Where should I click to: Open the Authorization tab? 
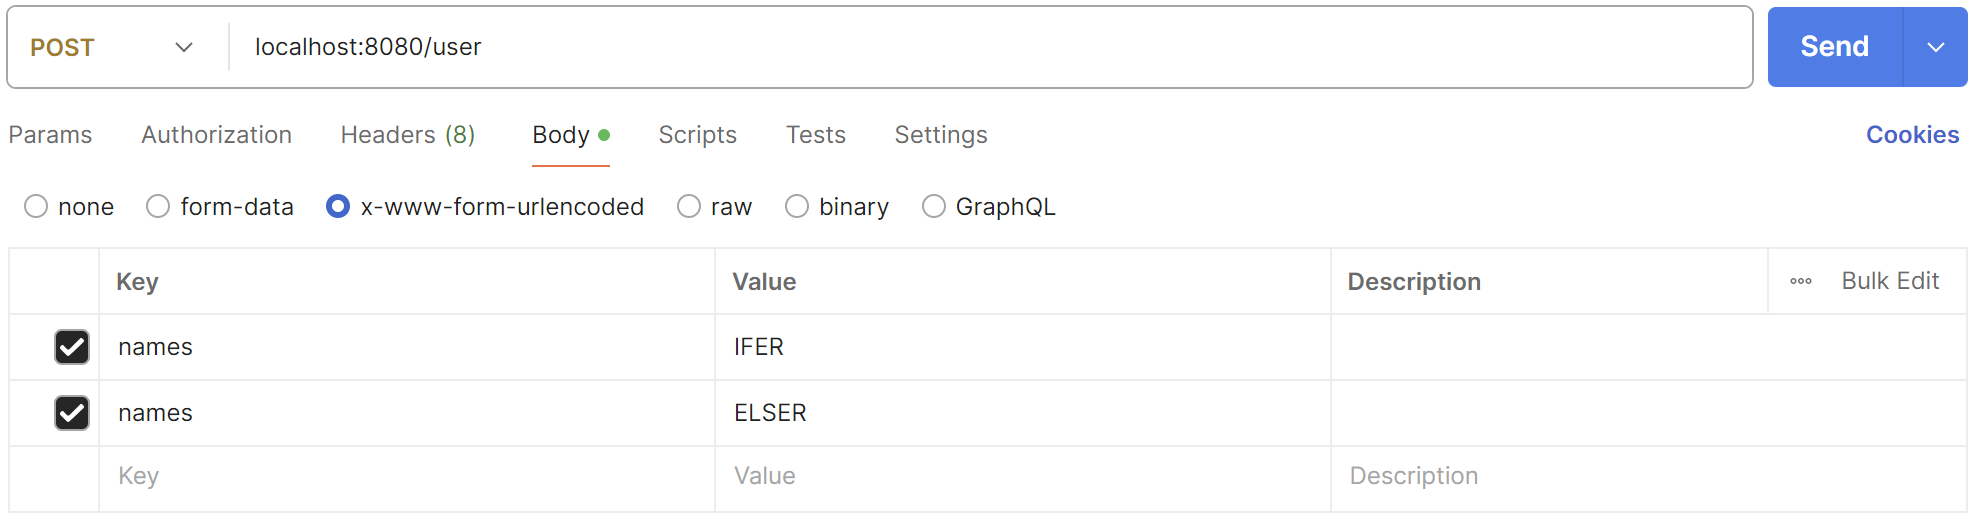click(x=216, y=135)
